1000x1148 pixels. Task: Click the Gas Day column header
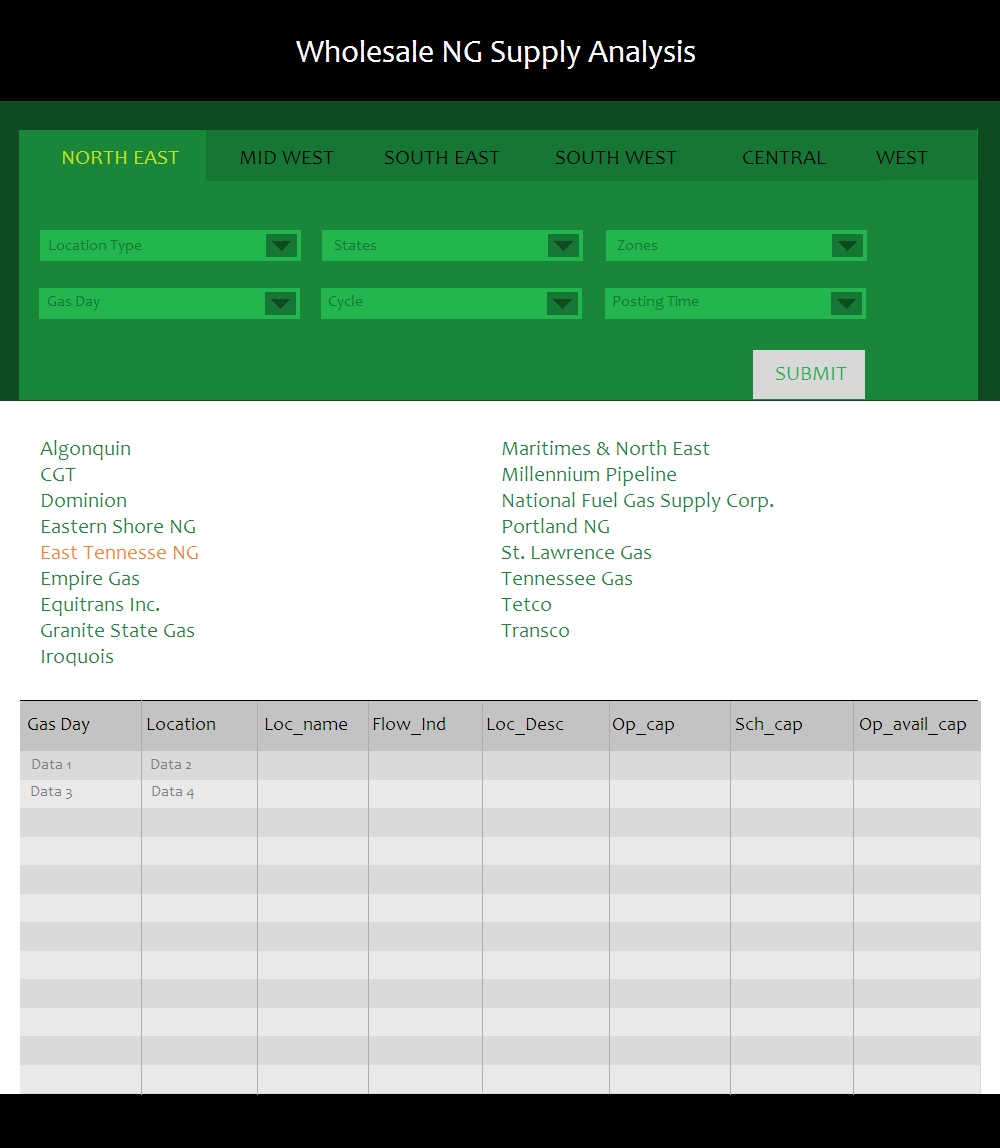pyautogui.click(x=81, y=726)
